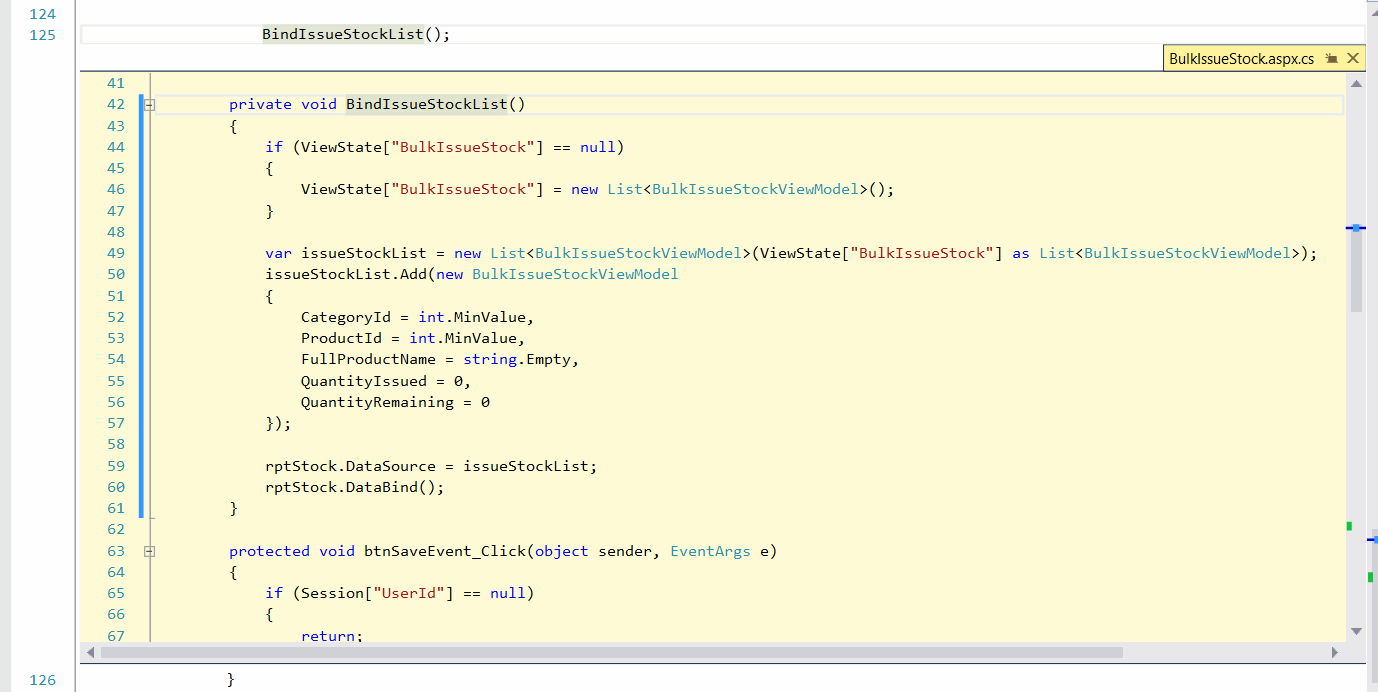Collapse the BindIssueStockList method outline

coord(147,104)
